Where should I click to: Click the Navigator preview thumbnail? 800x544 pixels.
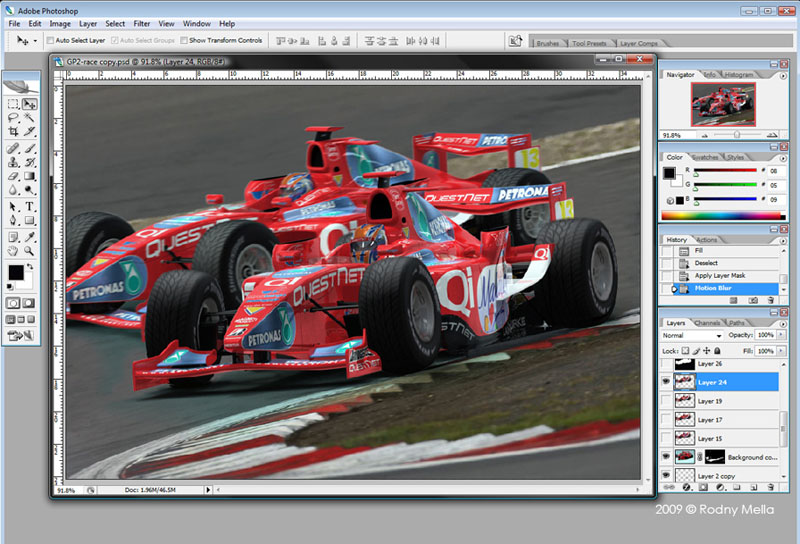(x=723, y=103)
